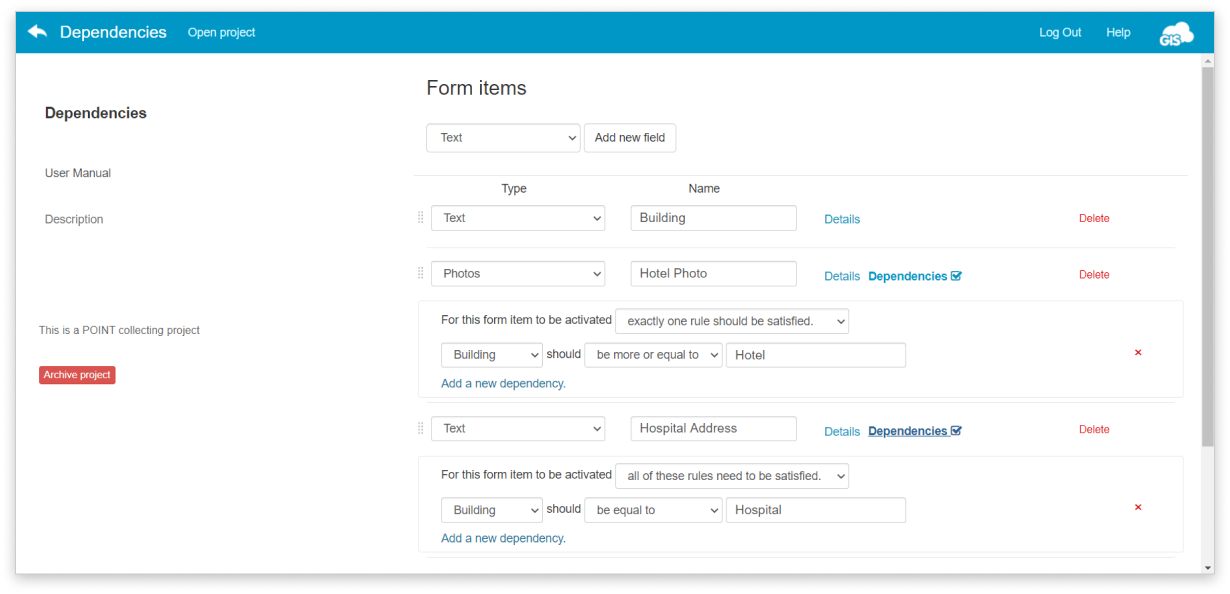
Task: Click the Name column header
Action: click(x=704, y=188)
